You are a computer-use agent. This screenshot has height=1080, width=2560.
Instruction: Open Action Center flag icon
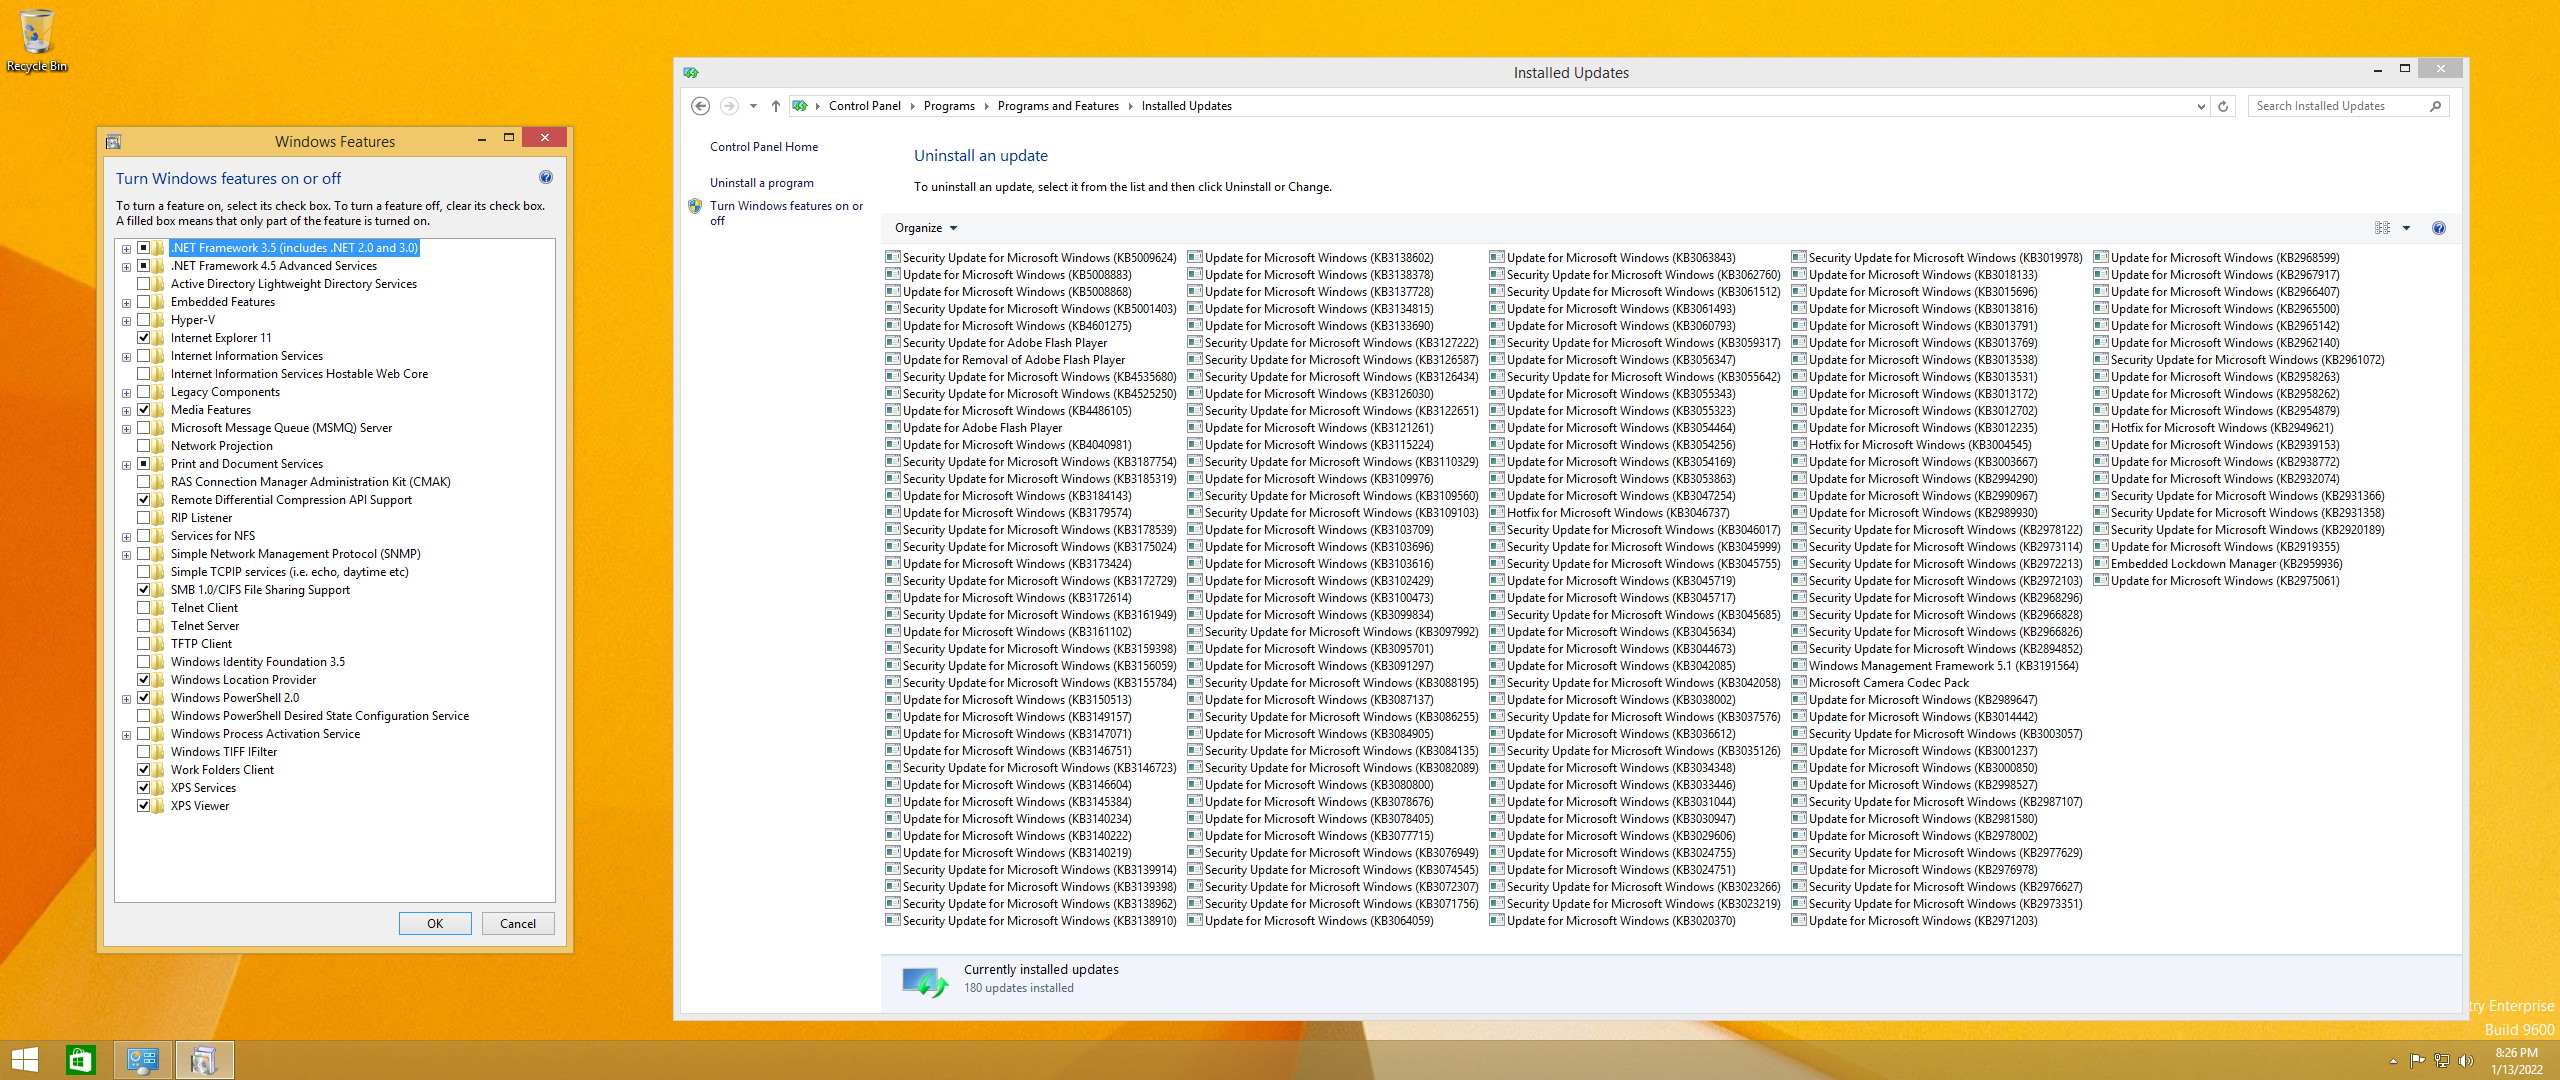click(x=2417, y=1061)
